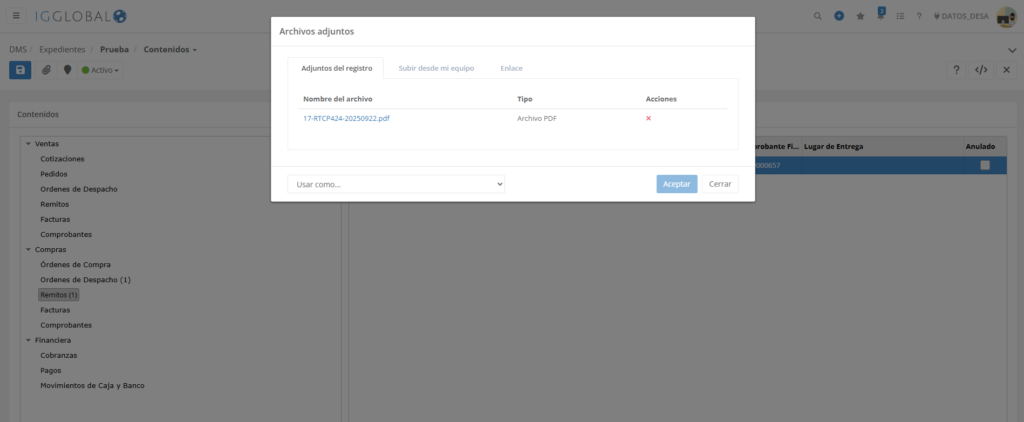Viewport: 1024px width, 422px height.
Task: Click the location pin icon
Action: tap(67, 70)
